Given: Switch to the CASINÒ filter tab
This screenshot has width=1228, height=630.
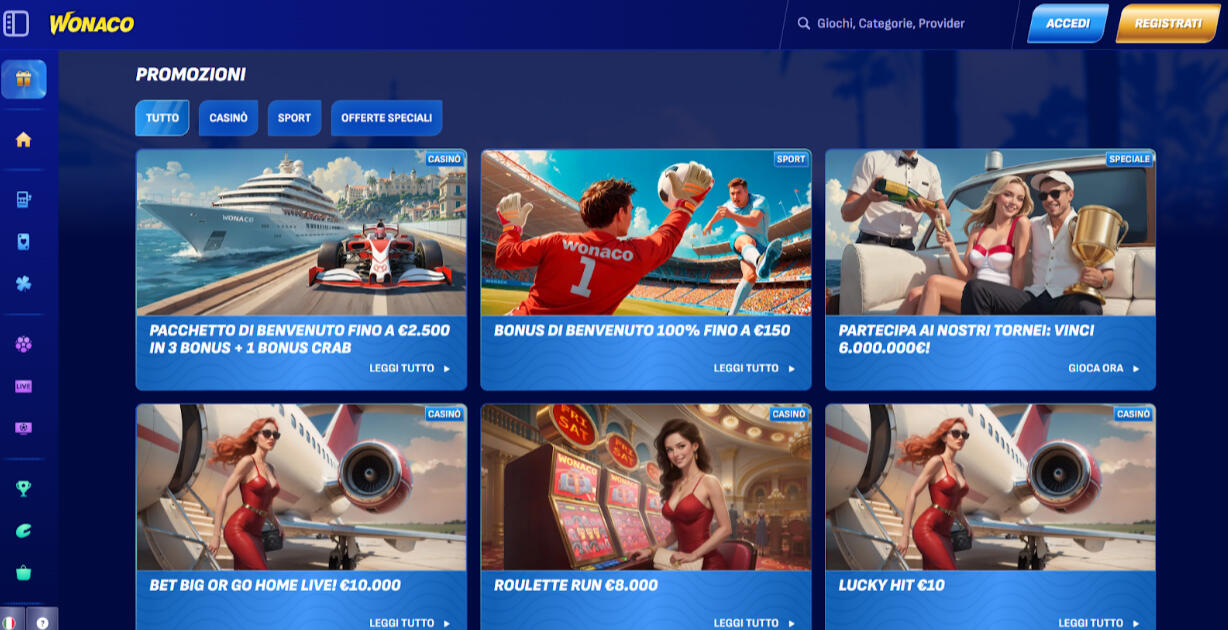Looking at the screenshot, I should pyautogui.click(x=228, y=118).
